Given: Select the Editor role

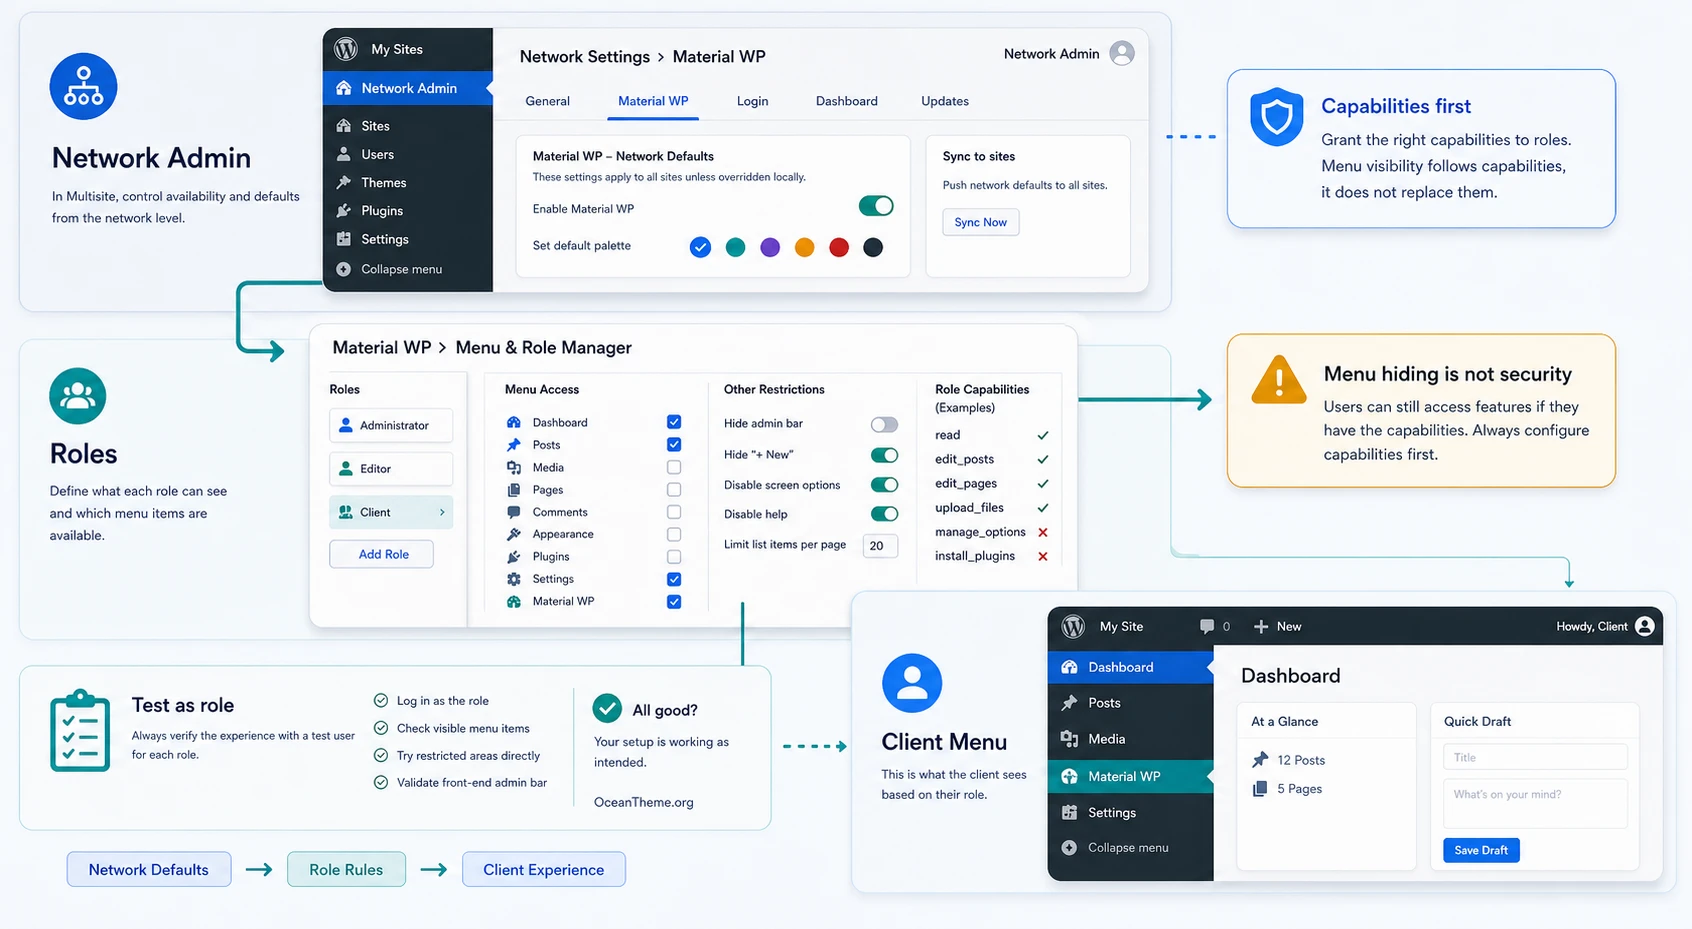Looking at the screenshot, I should tap(391, 469).
